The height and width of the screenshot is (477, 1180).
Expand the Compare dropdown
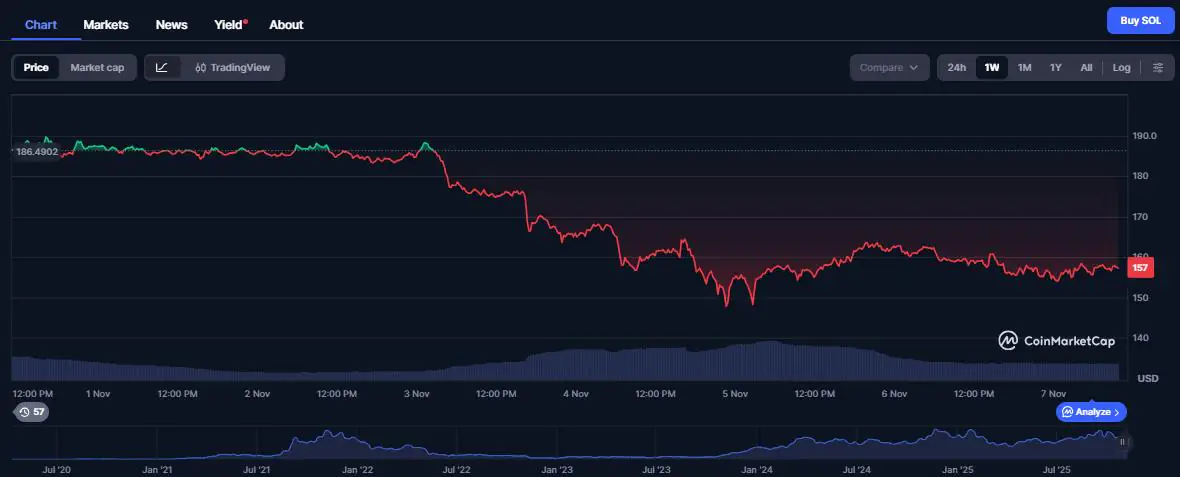(889, 68)
